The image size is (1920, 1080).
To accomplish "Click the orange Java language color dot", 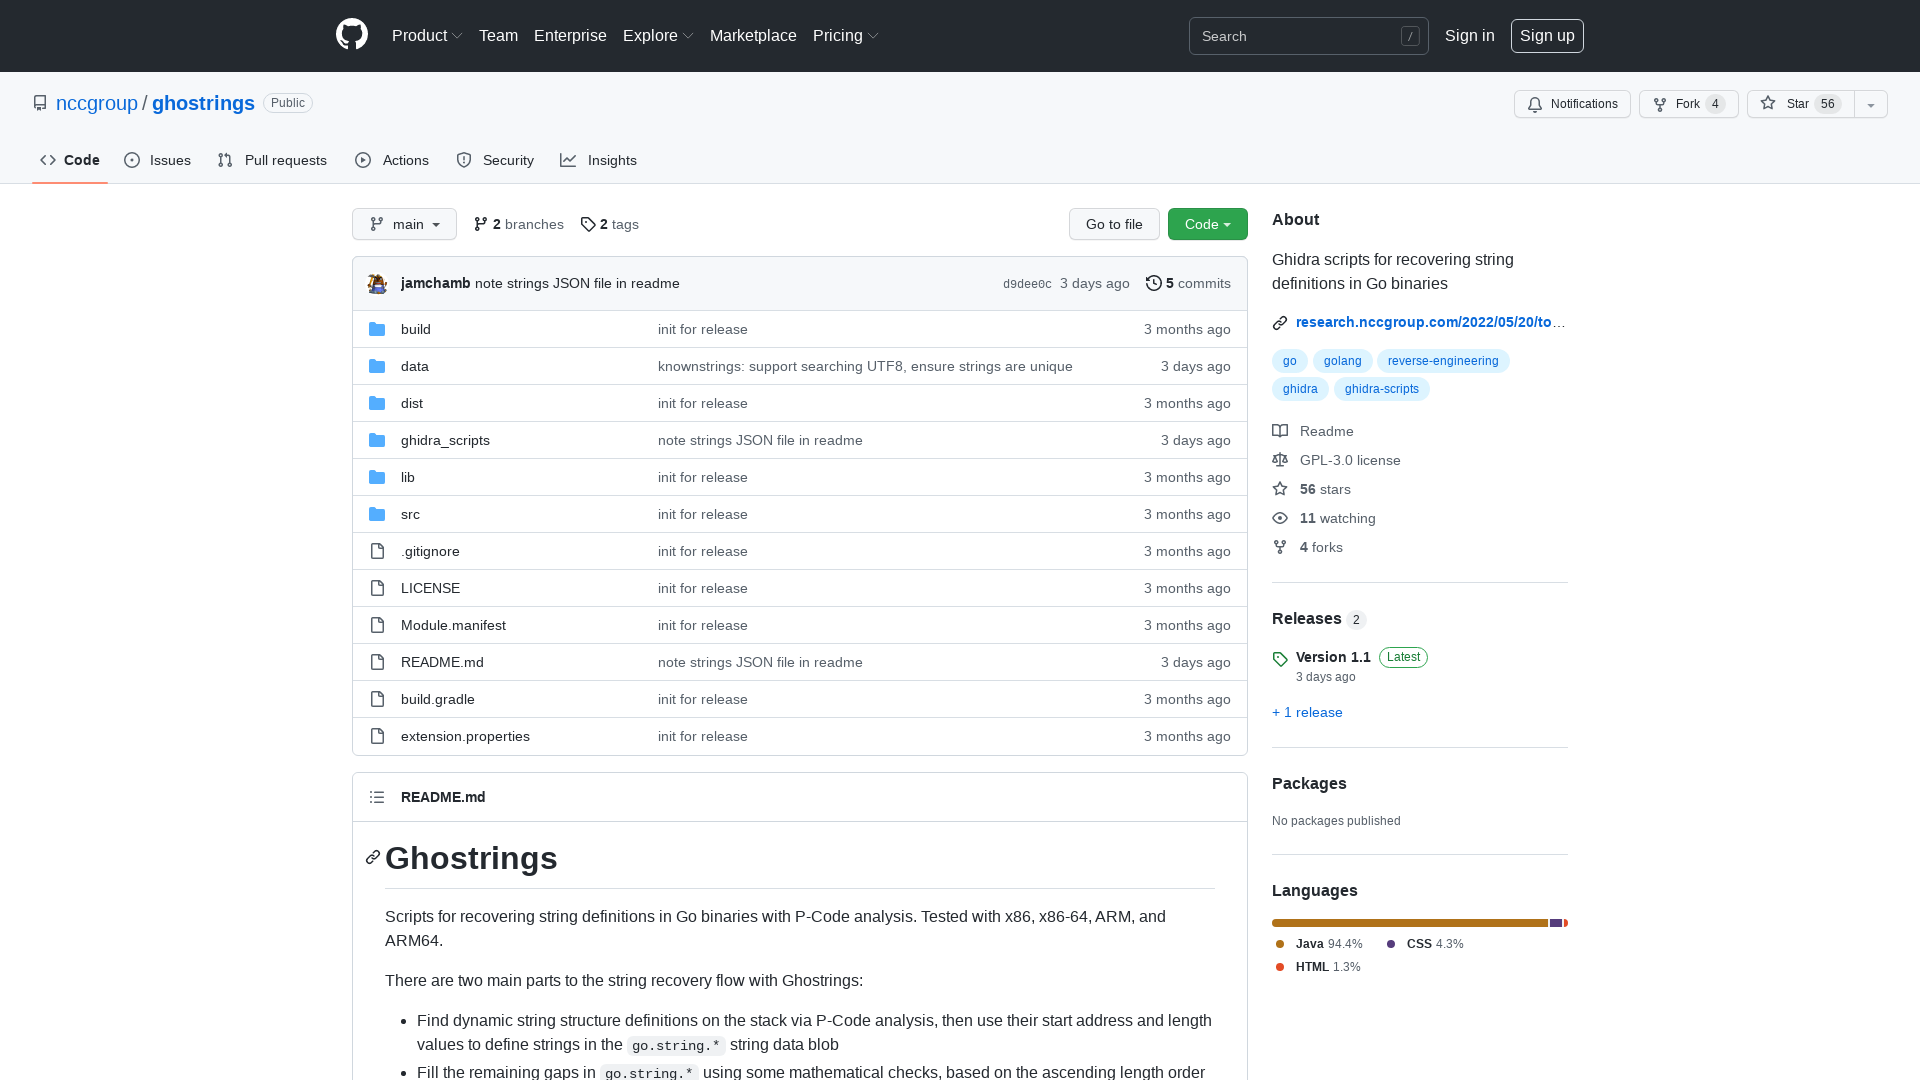I will (x=1280, y=944).
